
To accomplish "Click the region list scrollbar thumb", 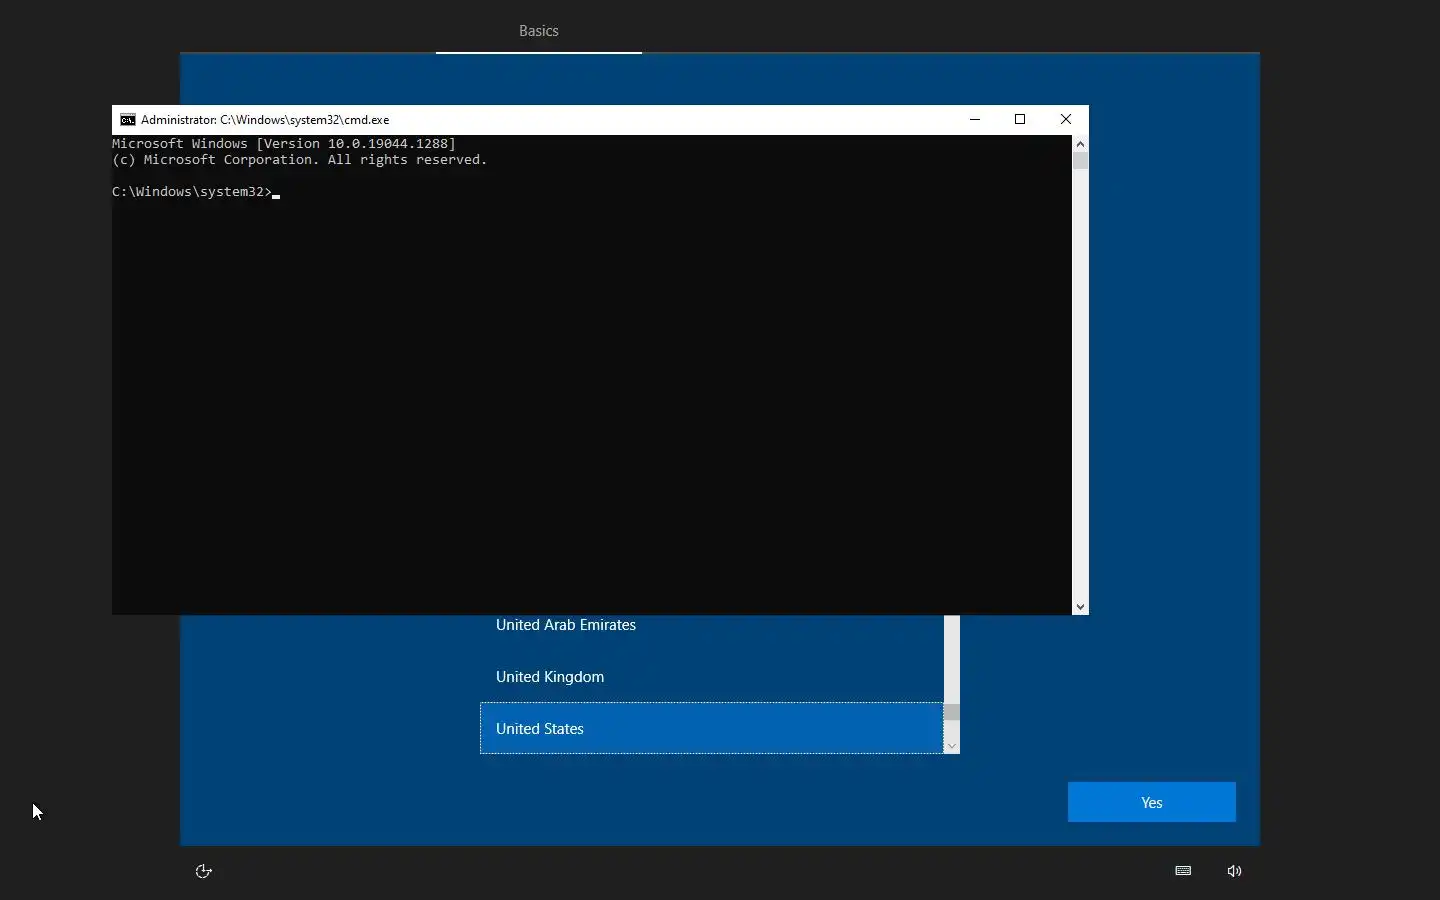I will 952,713.
